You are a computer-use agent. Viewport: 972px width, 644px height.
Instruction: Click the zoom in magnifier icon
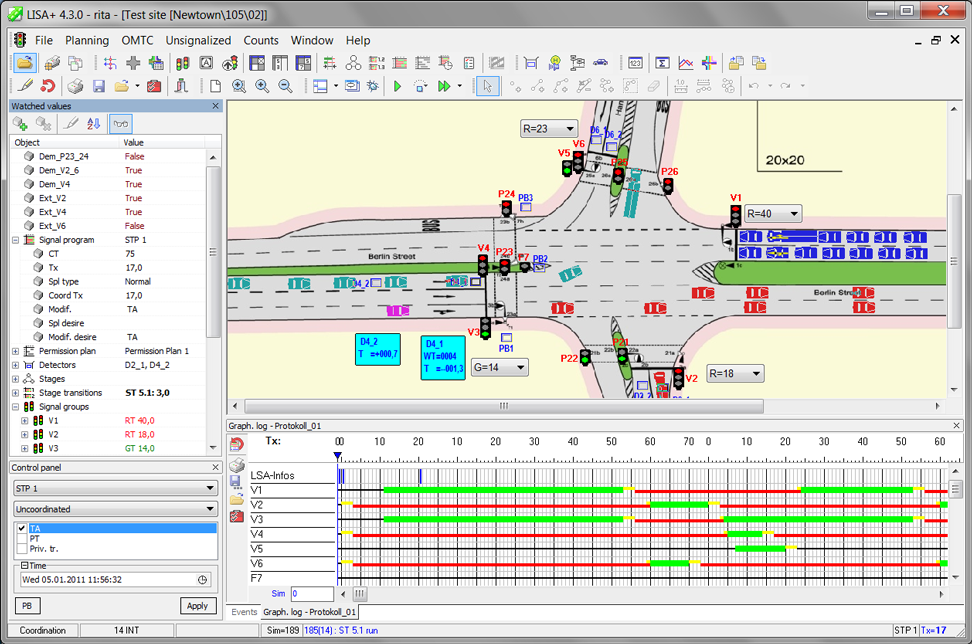[x=262, y=87]
